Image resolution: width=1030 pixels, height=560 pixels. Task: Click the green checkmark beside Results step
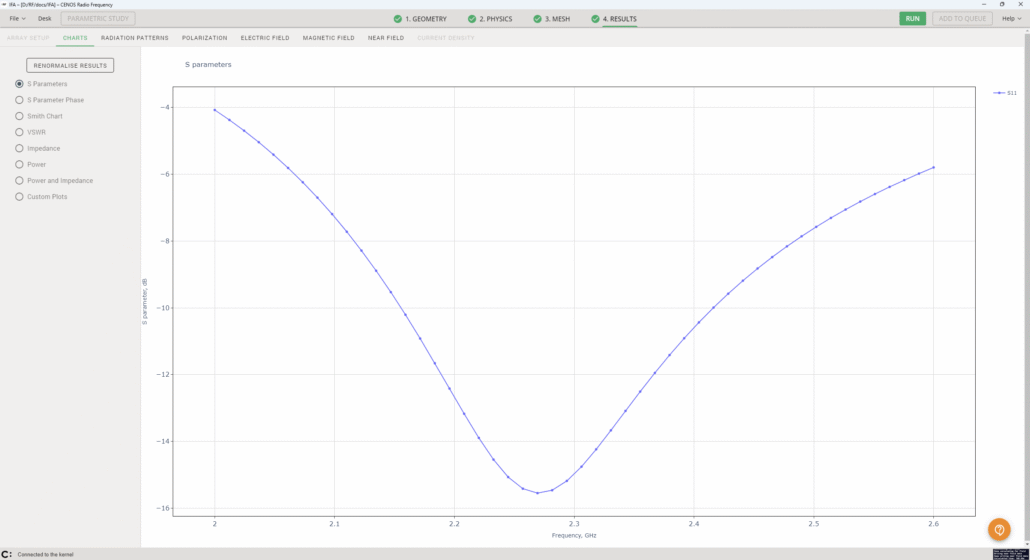(x=596, y=19)
